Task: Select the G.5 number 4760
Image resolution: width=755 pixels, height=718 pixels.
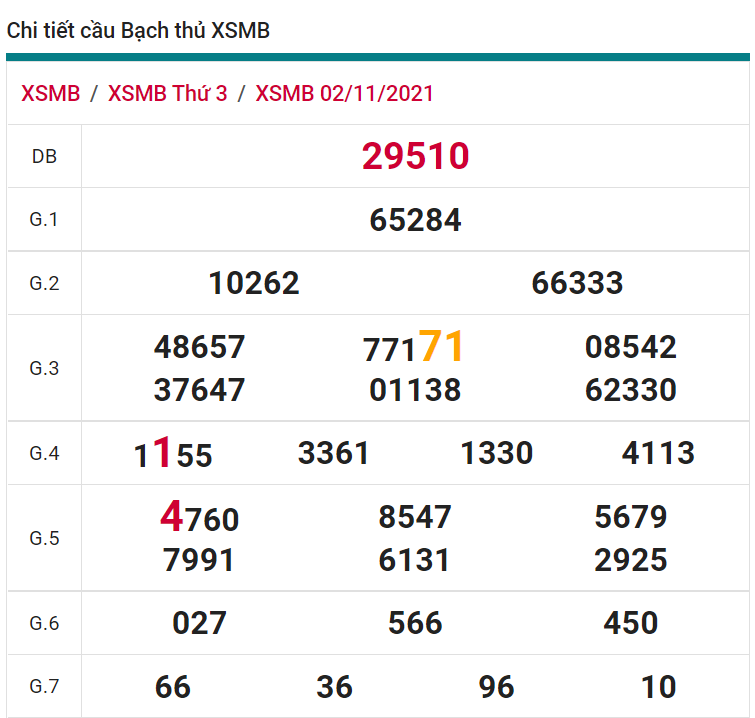Action: (x=199, y=518)
